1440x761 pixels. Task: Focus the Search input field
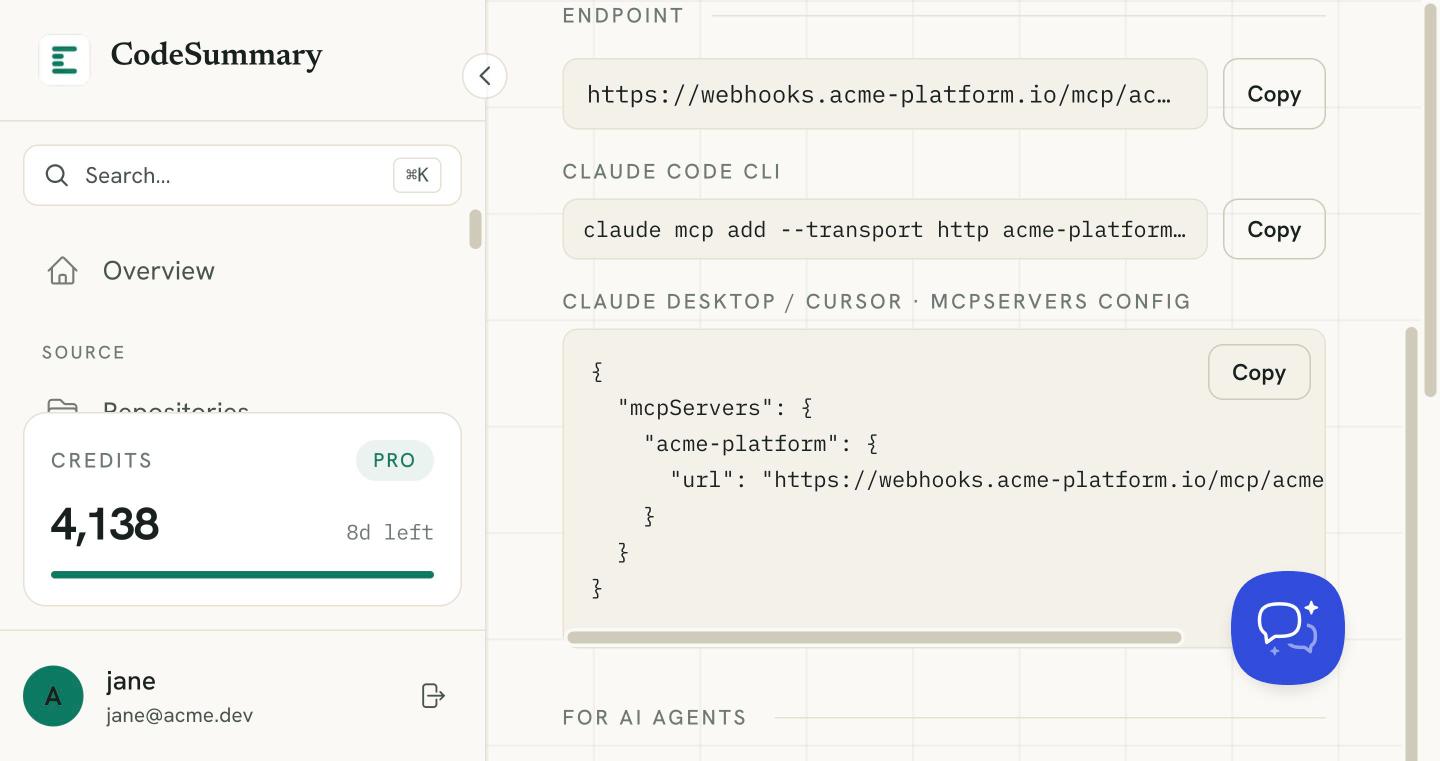point(242,176)
